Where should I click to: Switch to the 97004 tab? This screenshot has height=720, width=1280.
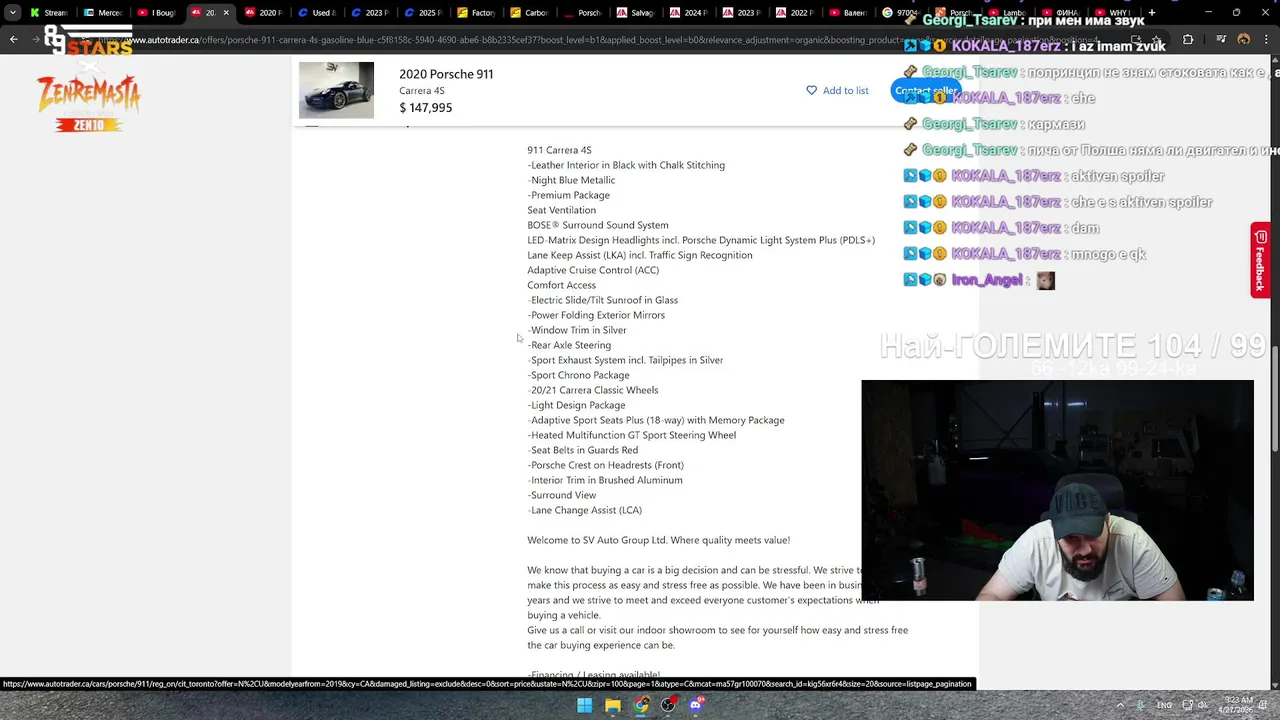pos(900,13)
